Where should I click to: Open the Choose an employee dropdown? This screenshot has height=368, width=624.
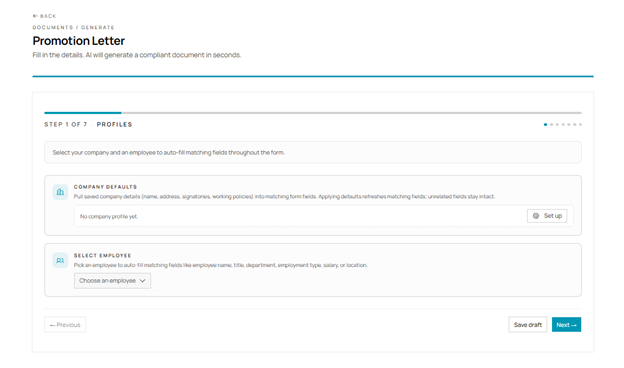tap(112, 281)
